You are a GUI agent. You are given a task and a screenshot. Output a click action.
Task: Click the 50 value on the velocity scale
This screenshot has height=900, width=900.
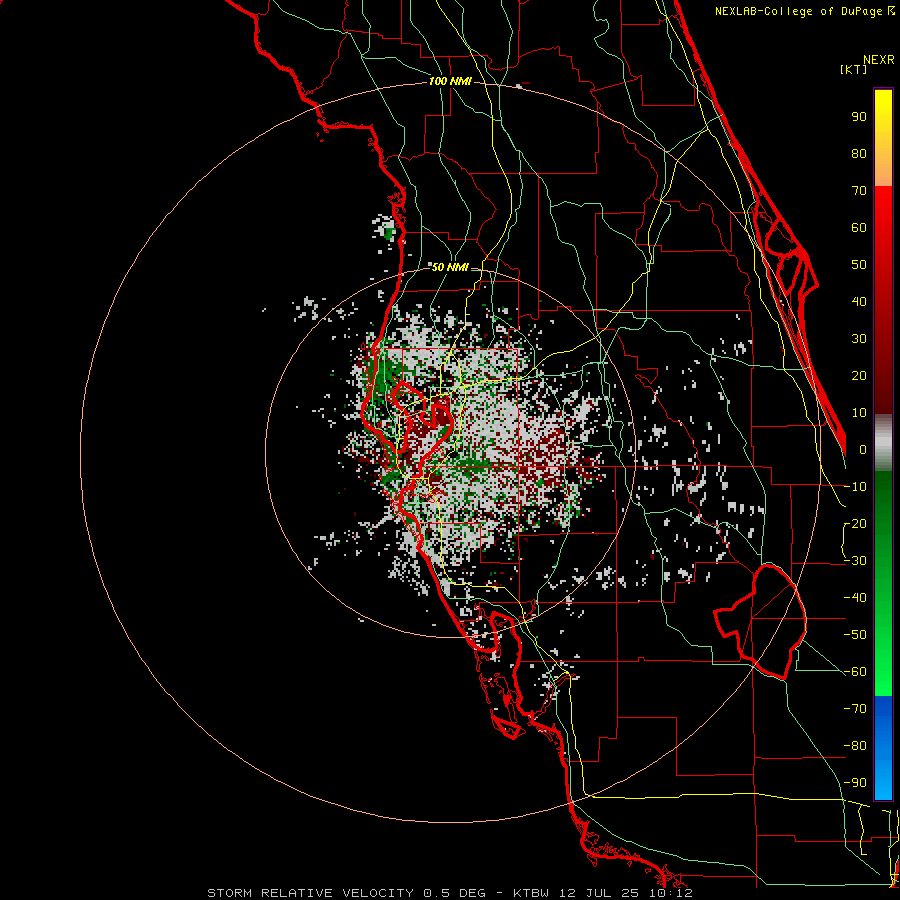click(x=859, y=265)
